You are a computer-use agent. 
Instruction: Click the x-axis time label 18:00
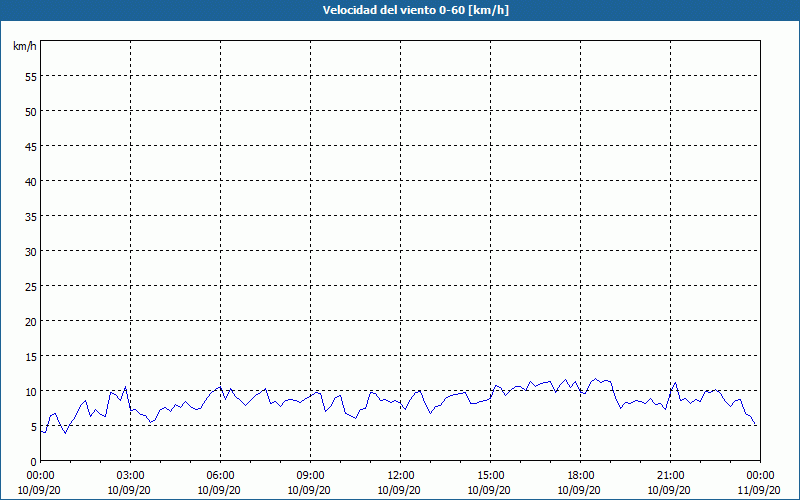coord(580,476)
